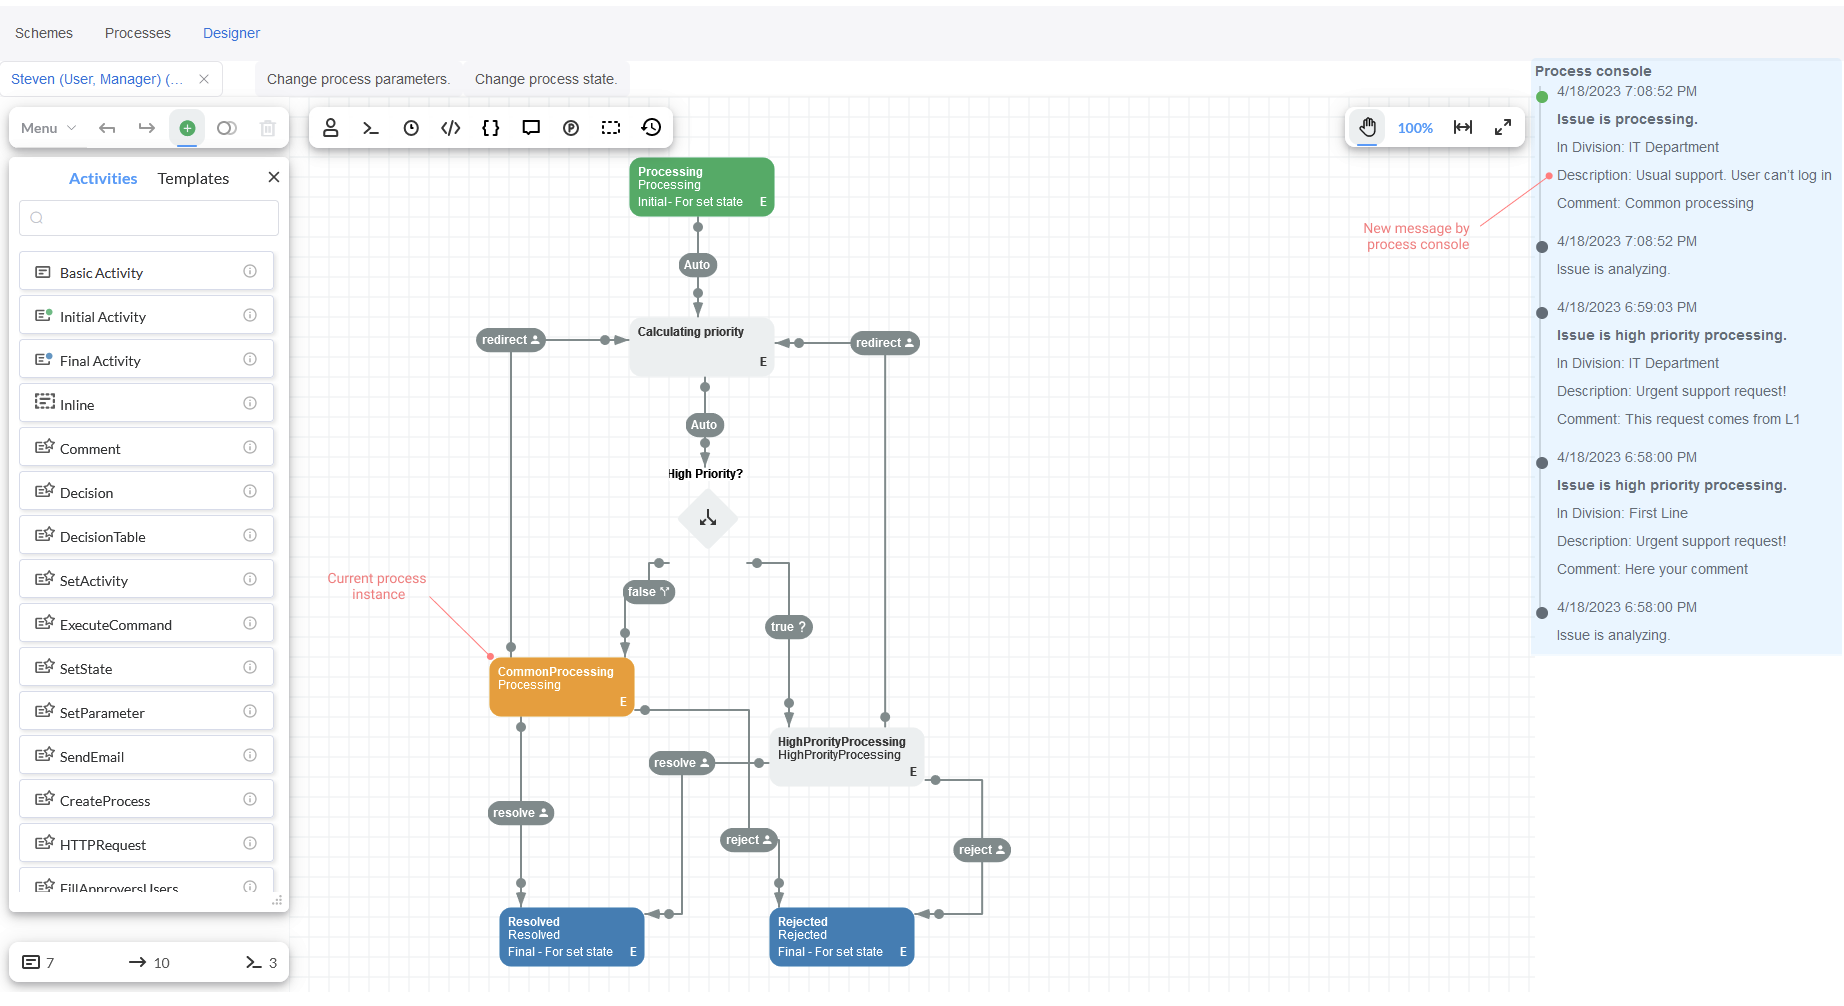
Task: Select the Steven (User, Manager) tab
Action: point(97,79)
